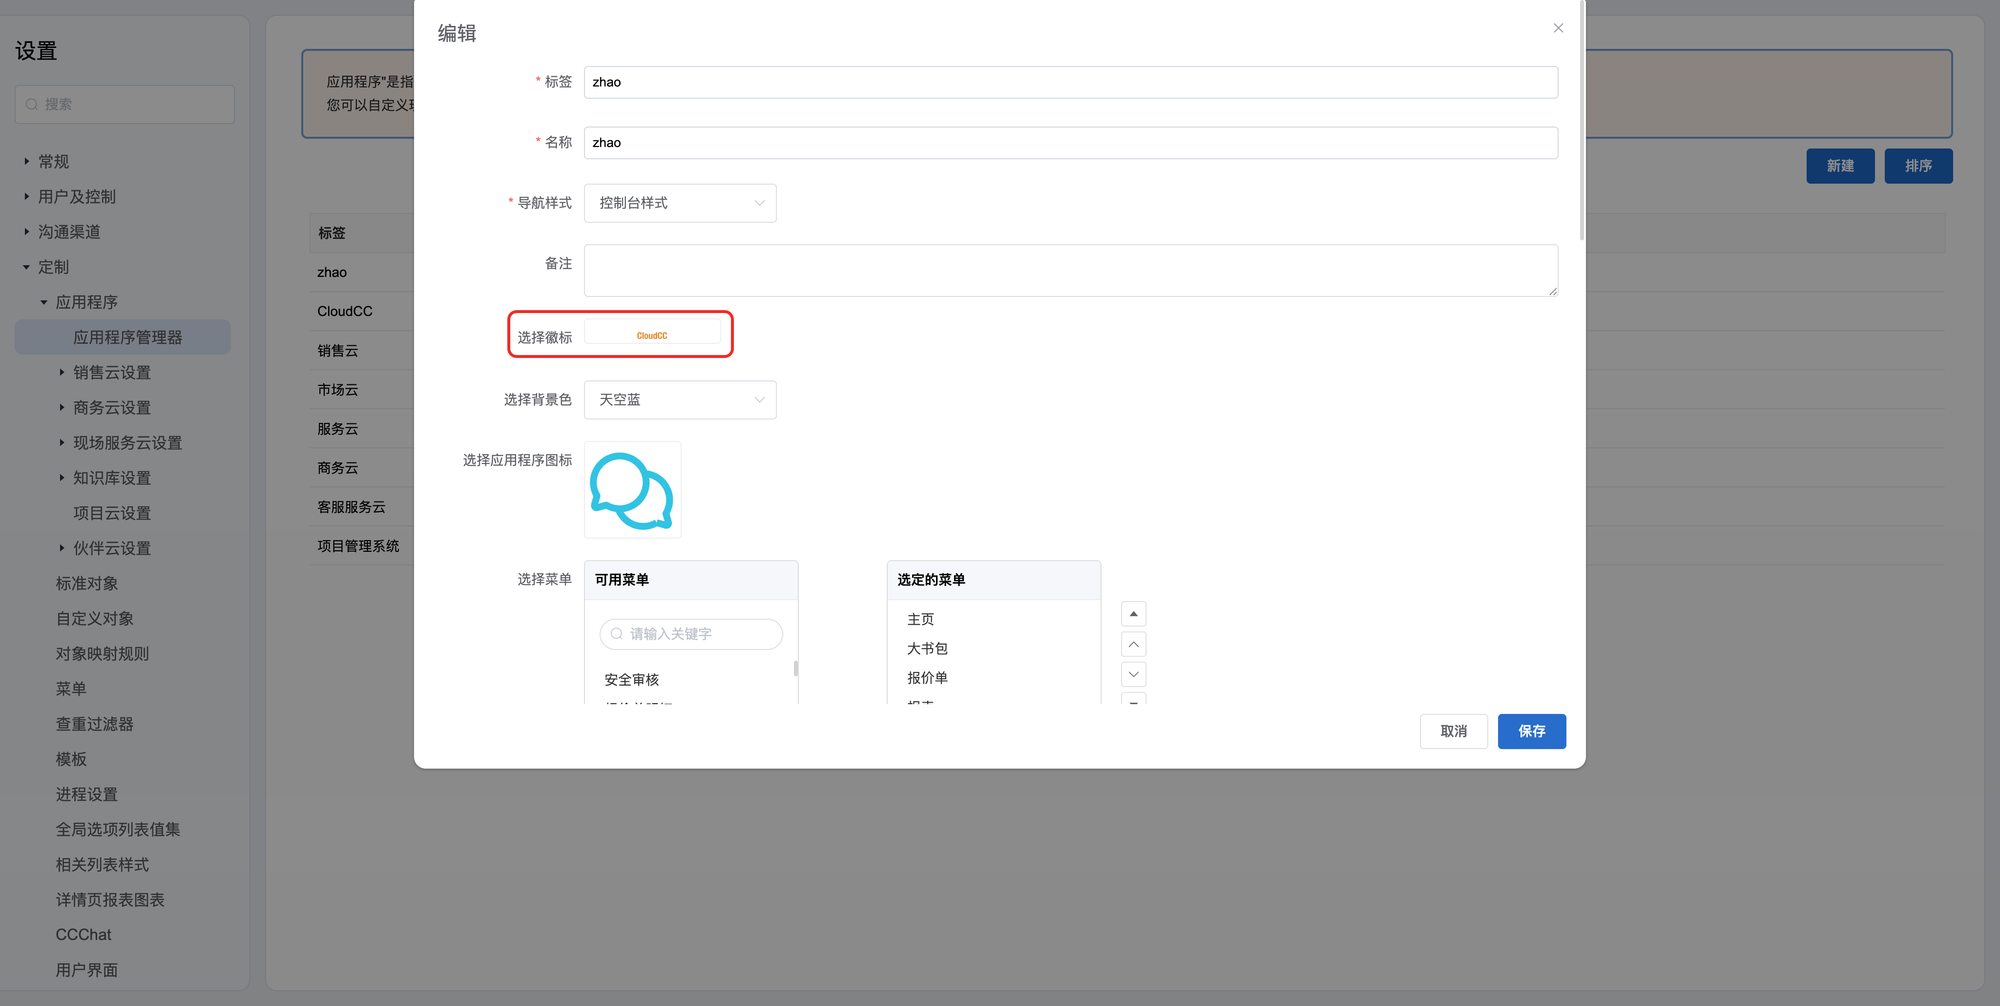Click the 保存 button
Viewport: 2000px width, 1006px height.
[x=1531, y=731]
